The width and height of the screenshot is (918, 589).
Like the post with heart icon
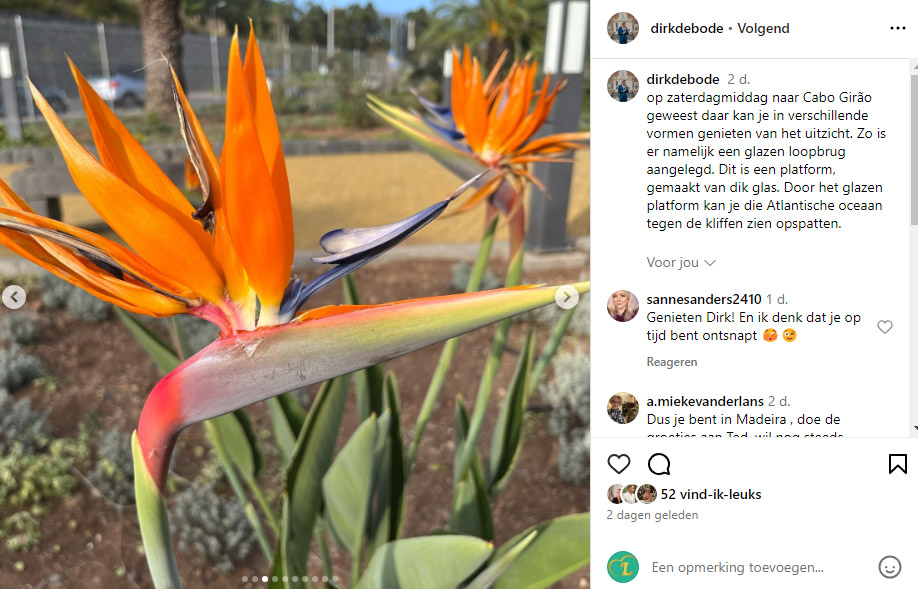[619, 464]
